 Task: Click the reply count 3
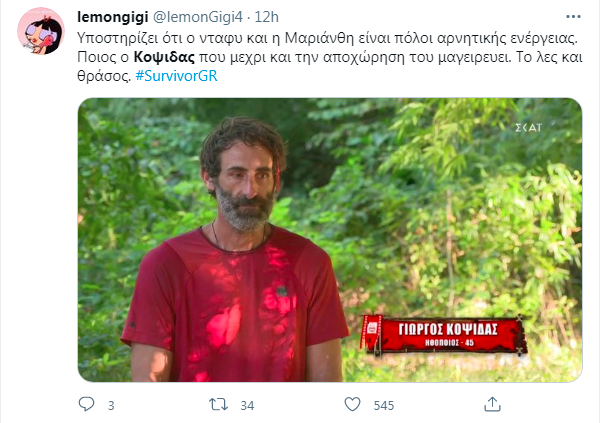click(x=111, y=405)
